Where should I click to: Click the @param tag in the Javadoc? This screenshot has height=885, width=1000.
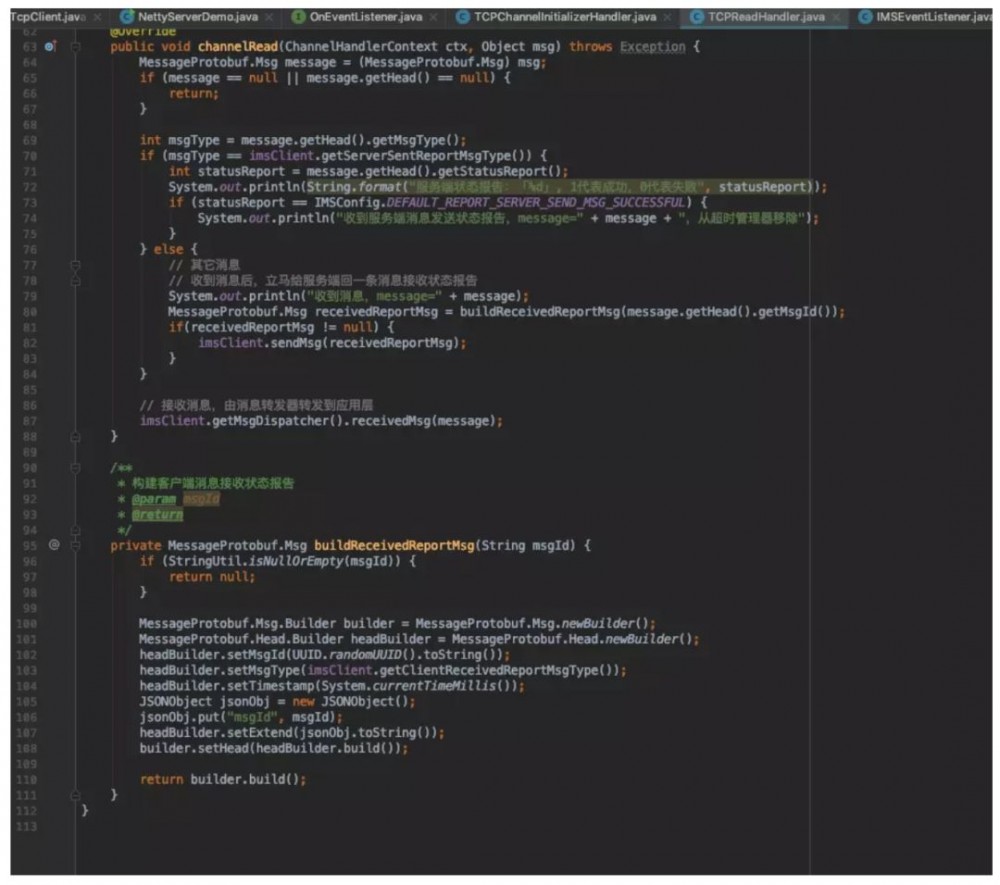154,499
